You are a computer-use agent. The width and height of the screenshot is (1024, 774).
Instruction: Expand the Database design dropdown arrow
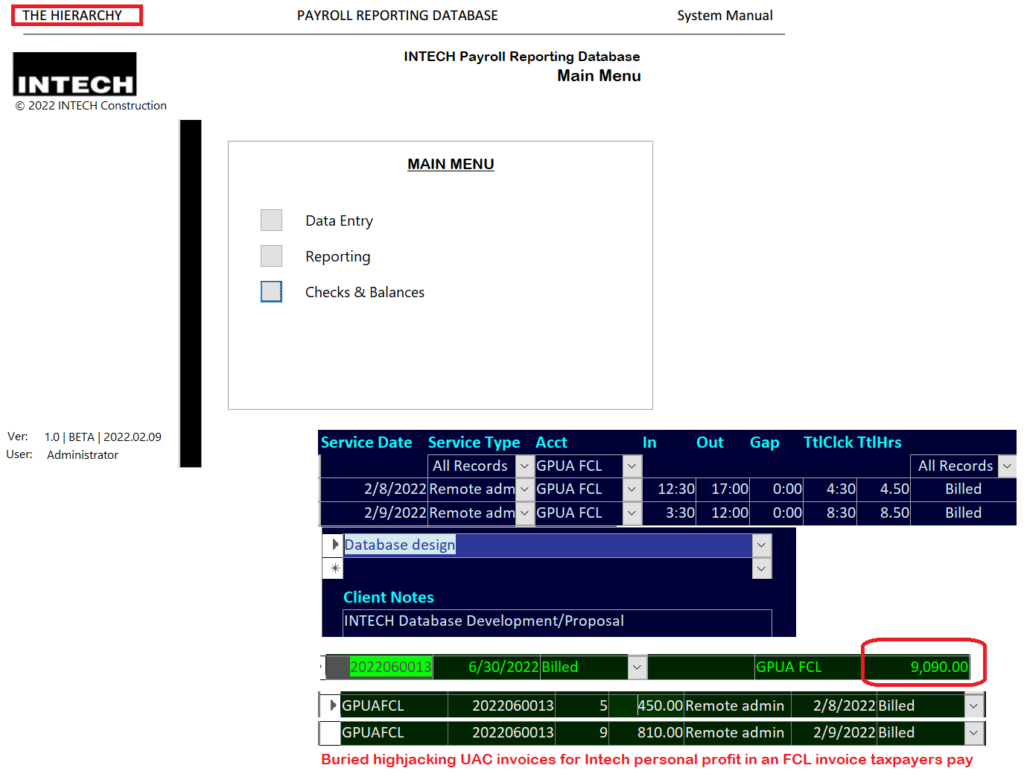pos(761,545)
